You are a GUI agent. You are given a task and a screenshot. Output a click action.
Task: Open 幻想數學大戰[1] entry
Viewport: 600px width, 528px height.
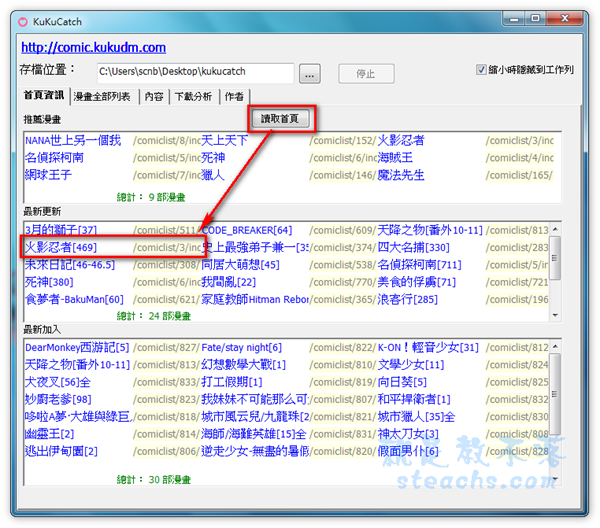[x=244, y=365]
